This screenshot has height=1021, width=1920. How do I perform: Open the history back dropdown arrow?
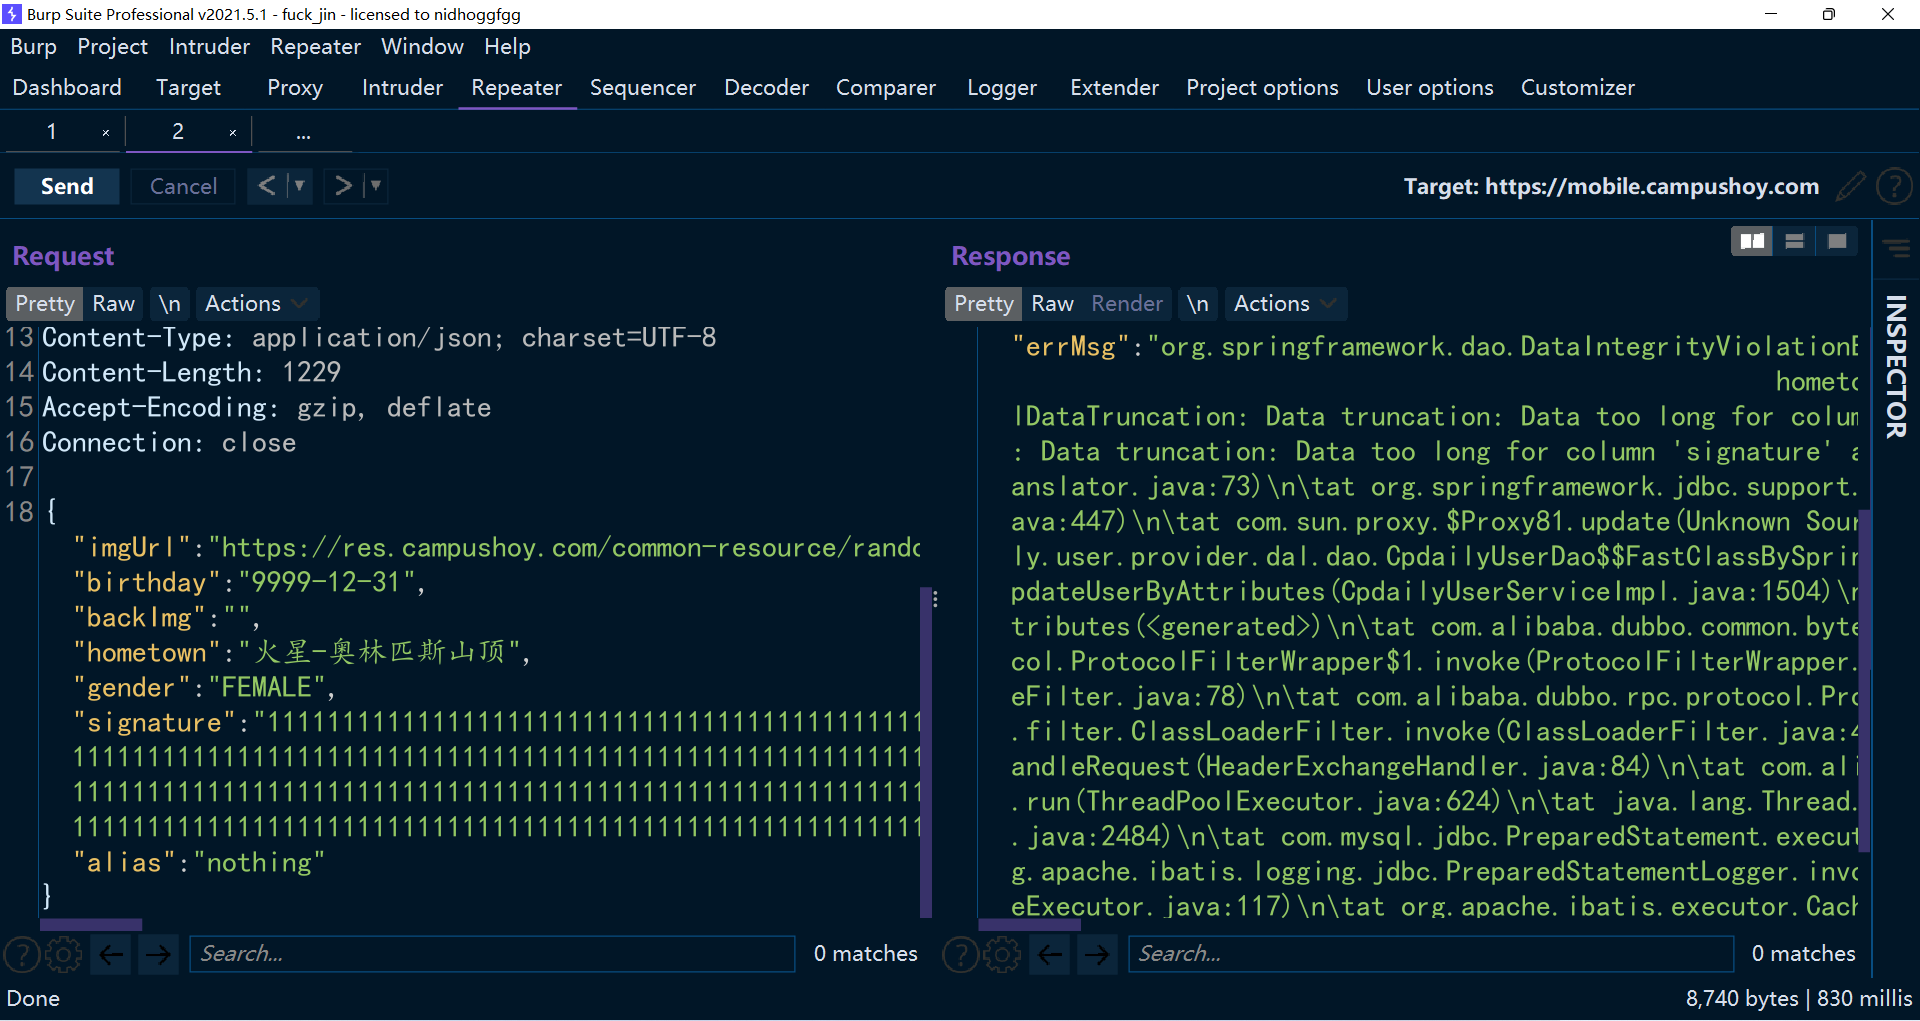coord(299,186)
